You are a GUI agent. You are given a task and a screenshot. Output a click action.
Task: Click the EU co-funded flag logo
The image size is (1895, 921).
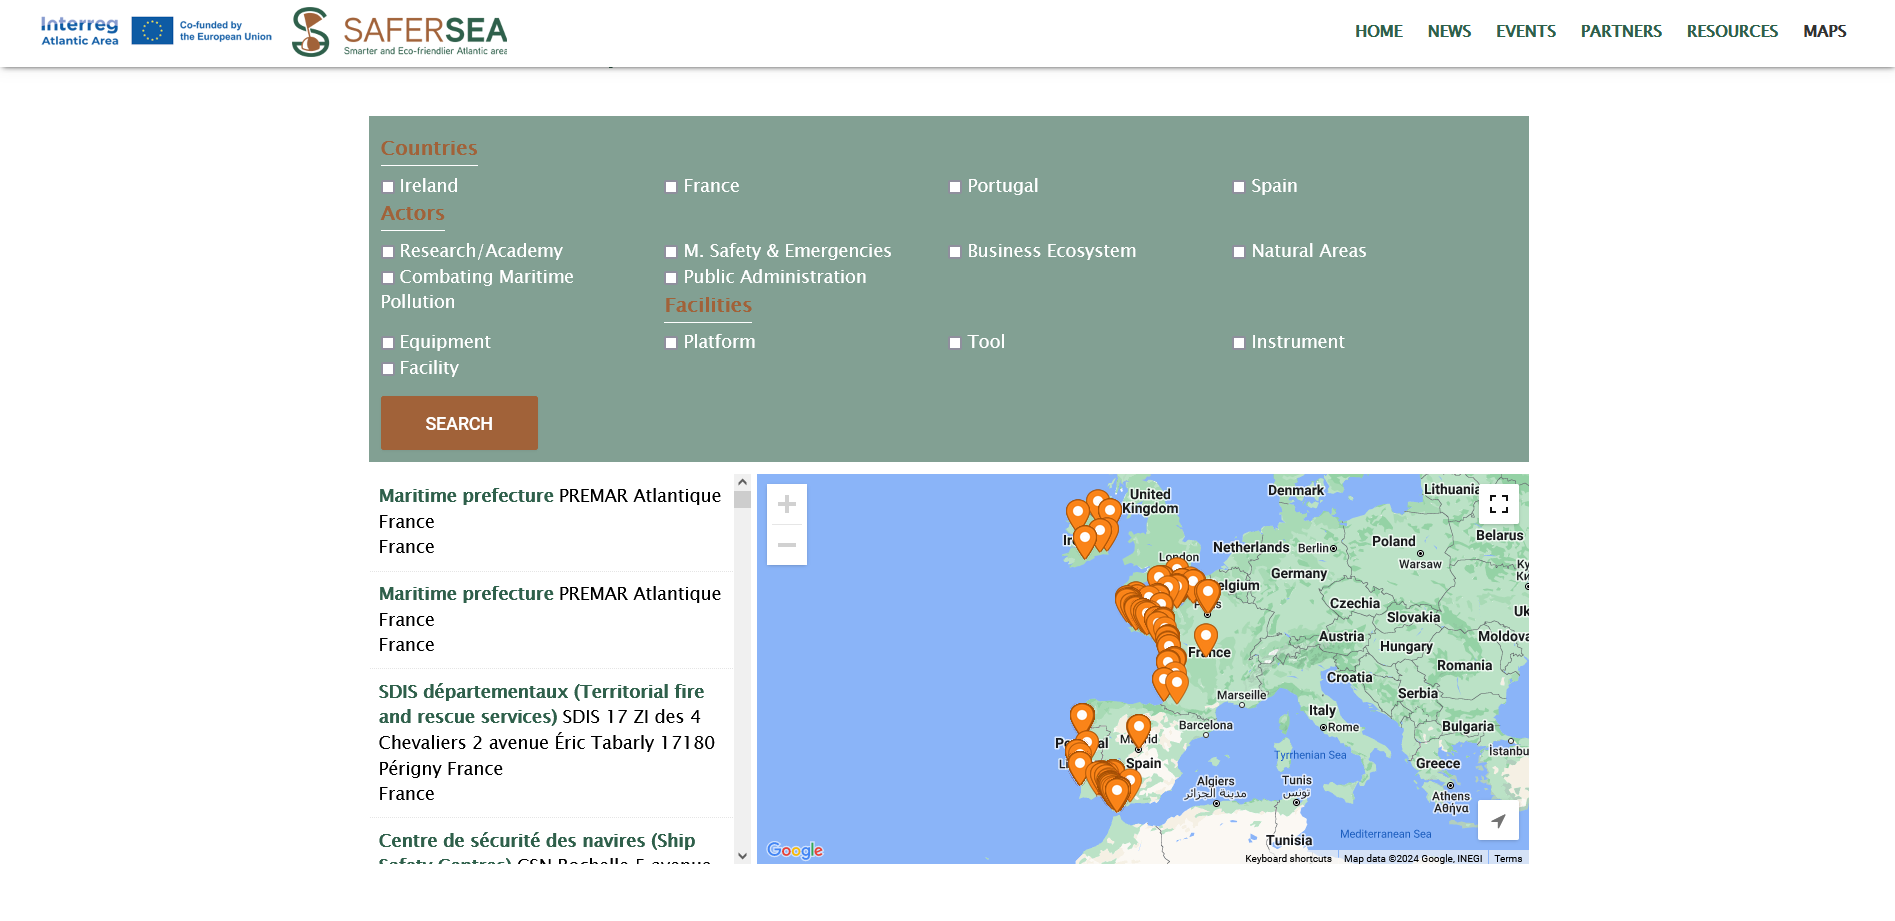tap(201, 31)
